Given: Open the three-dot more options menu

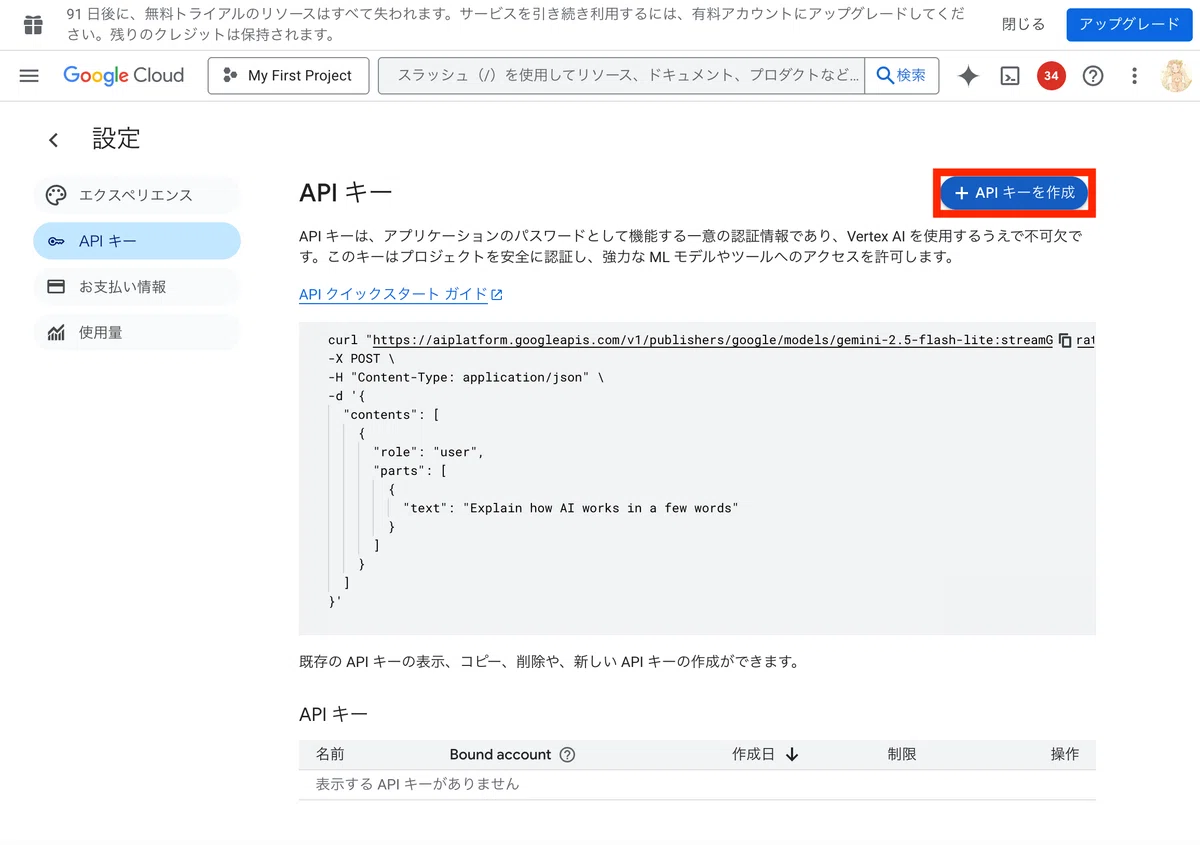Looking at the screenshot, I should (x=1134, y=76).
